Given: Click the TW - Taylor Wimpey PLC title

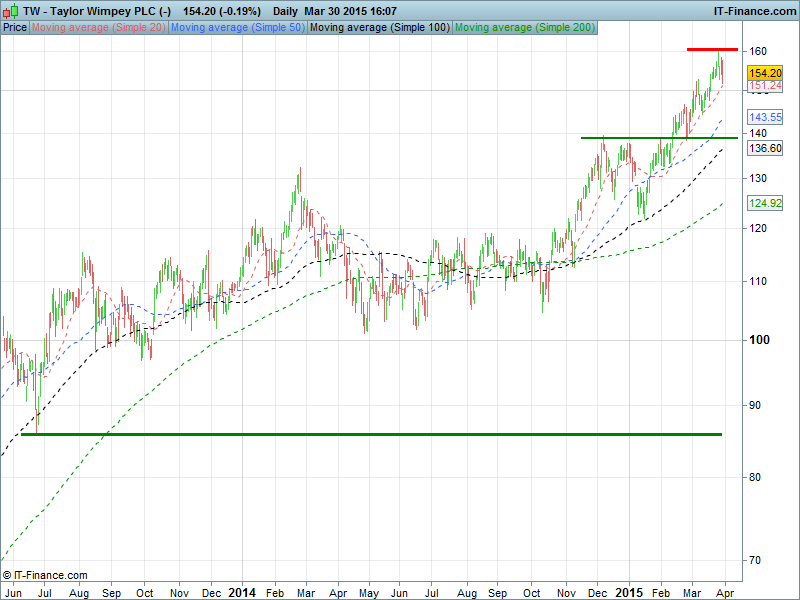Looking at the screenshot, I should (x=95, y=10).
